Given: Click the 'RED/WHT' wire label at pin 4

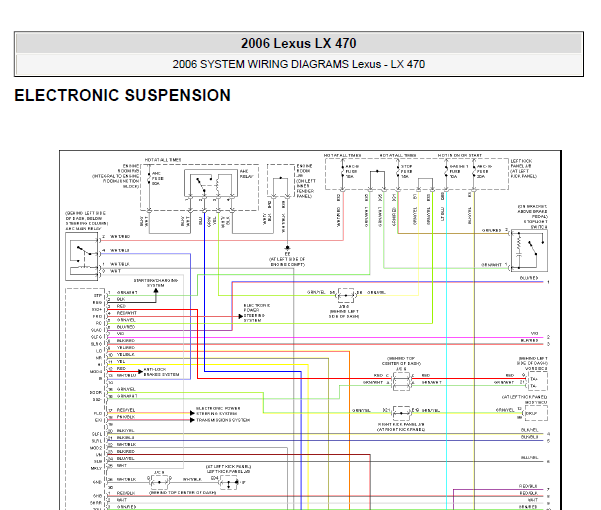Looking at the screenshot, I should (x=127, y=313).
